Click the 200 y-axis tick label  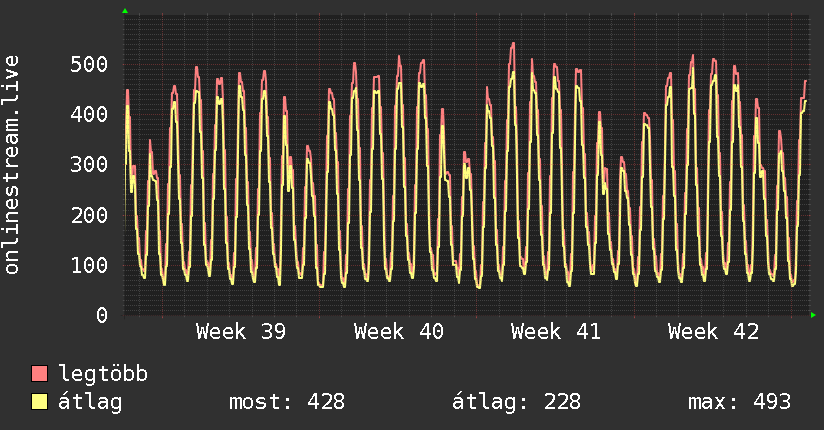(x=89, y=215)
